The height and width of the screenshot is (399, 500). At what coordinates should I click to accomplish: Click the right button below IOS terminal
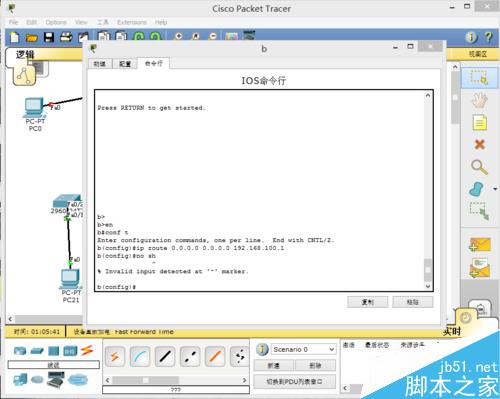point(413,302)
